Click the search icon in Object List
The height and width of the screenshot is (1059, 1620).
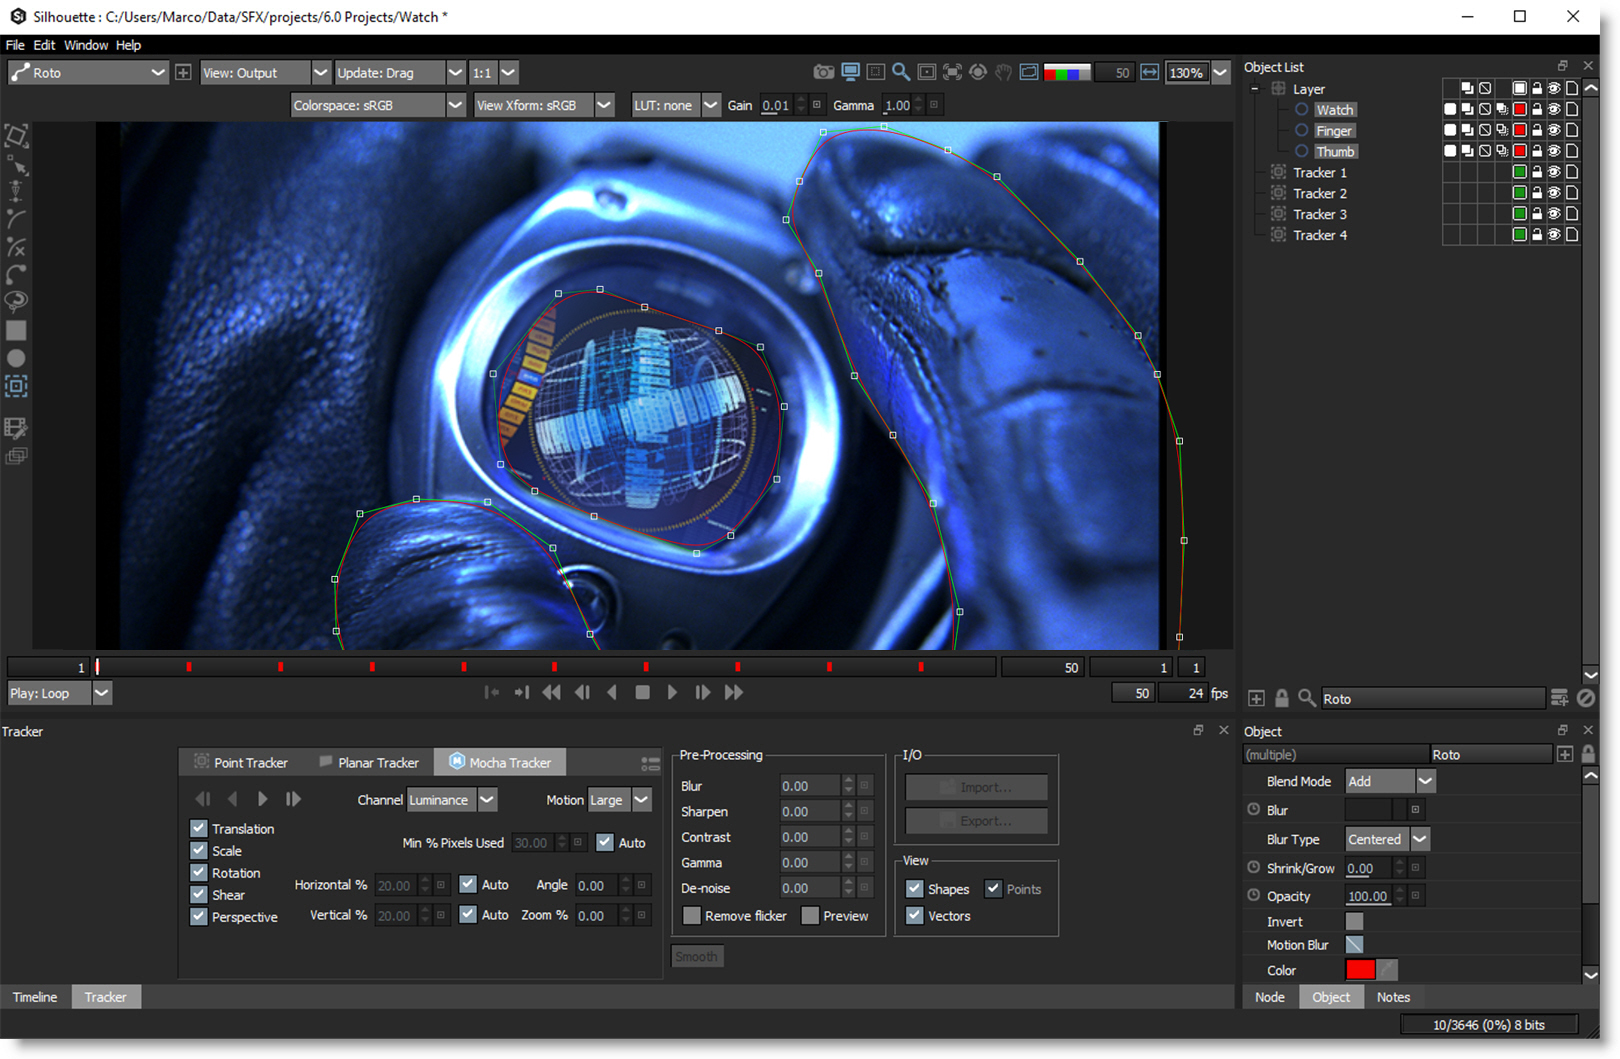(1306, 698)
